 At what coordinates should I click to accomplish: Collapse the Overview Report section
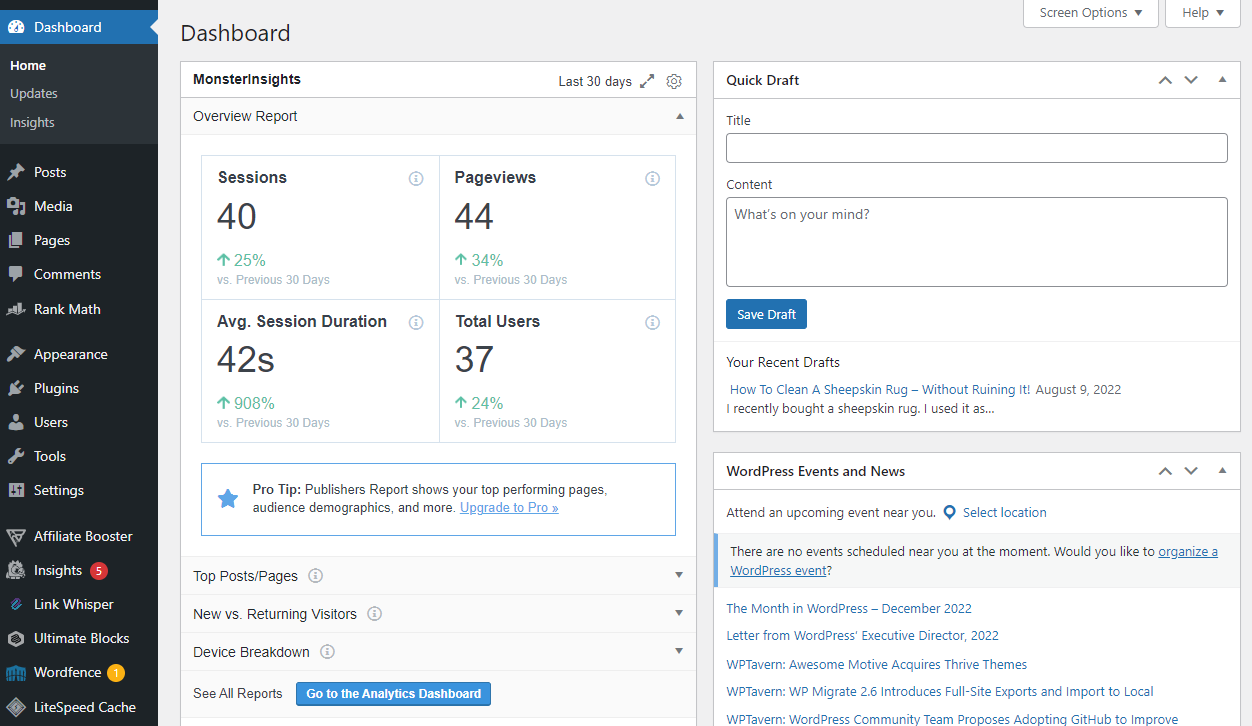tap(680, 116)
